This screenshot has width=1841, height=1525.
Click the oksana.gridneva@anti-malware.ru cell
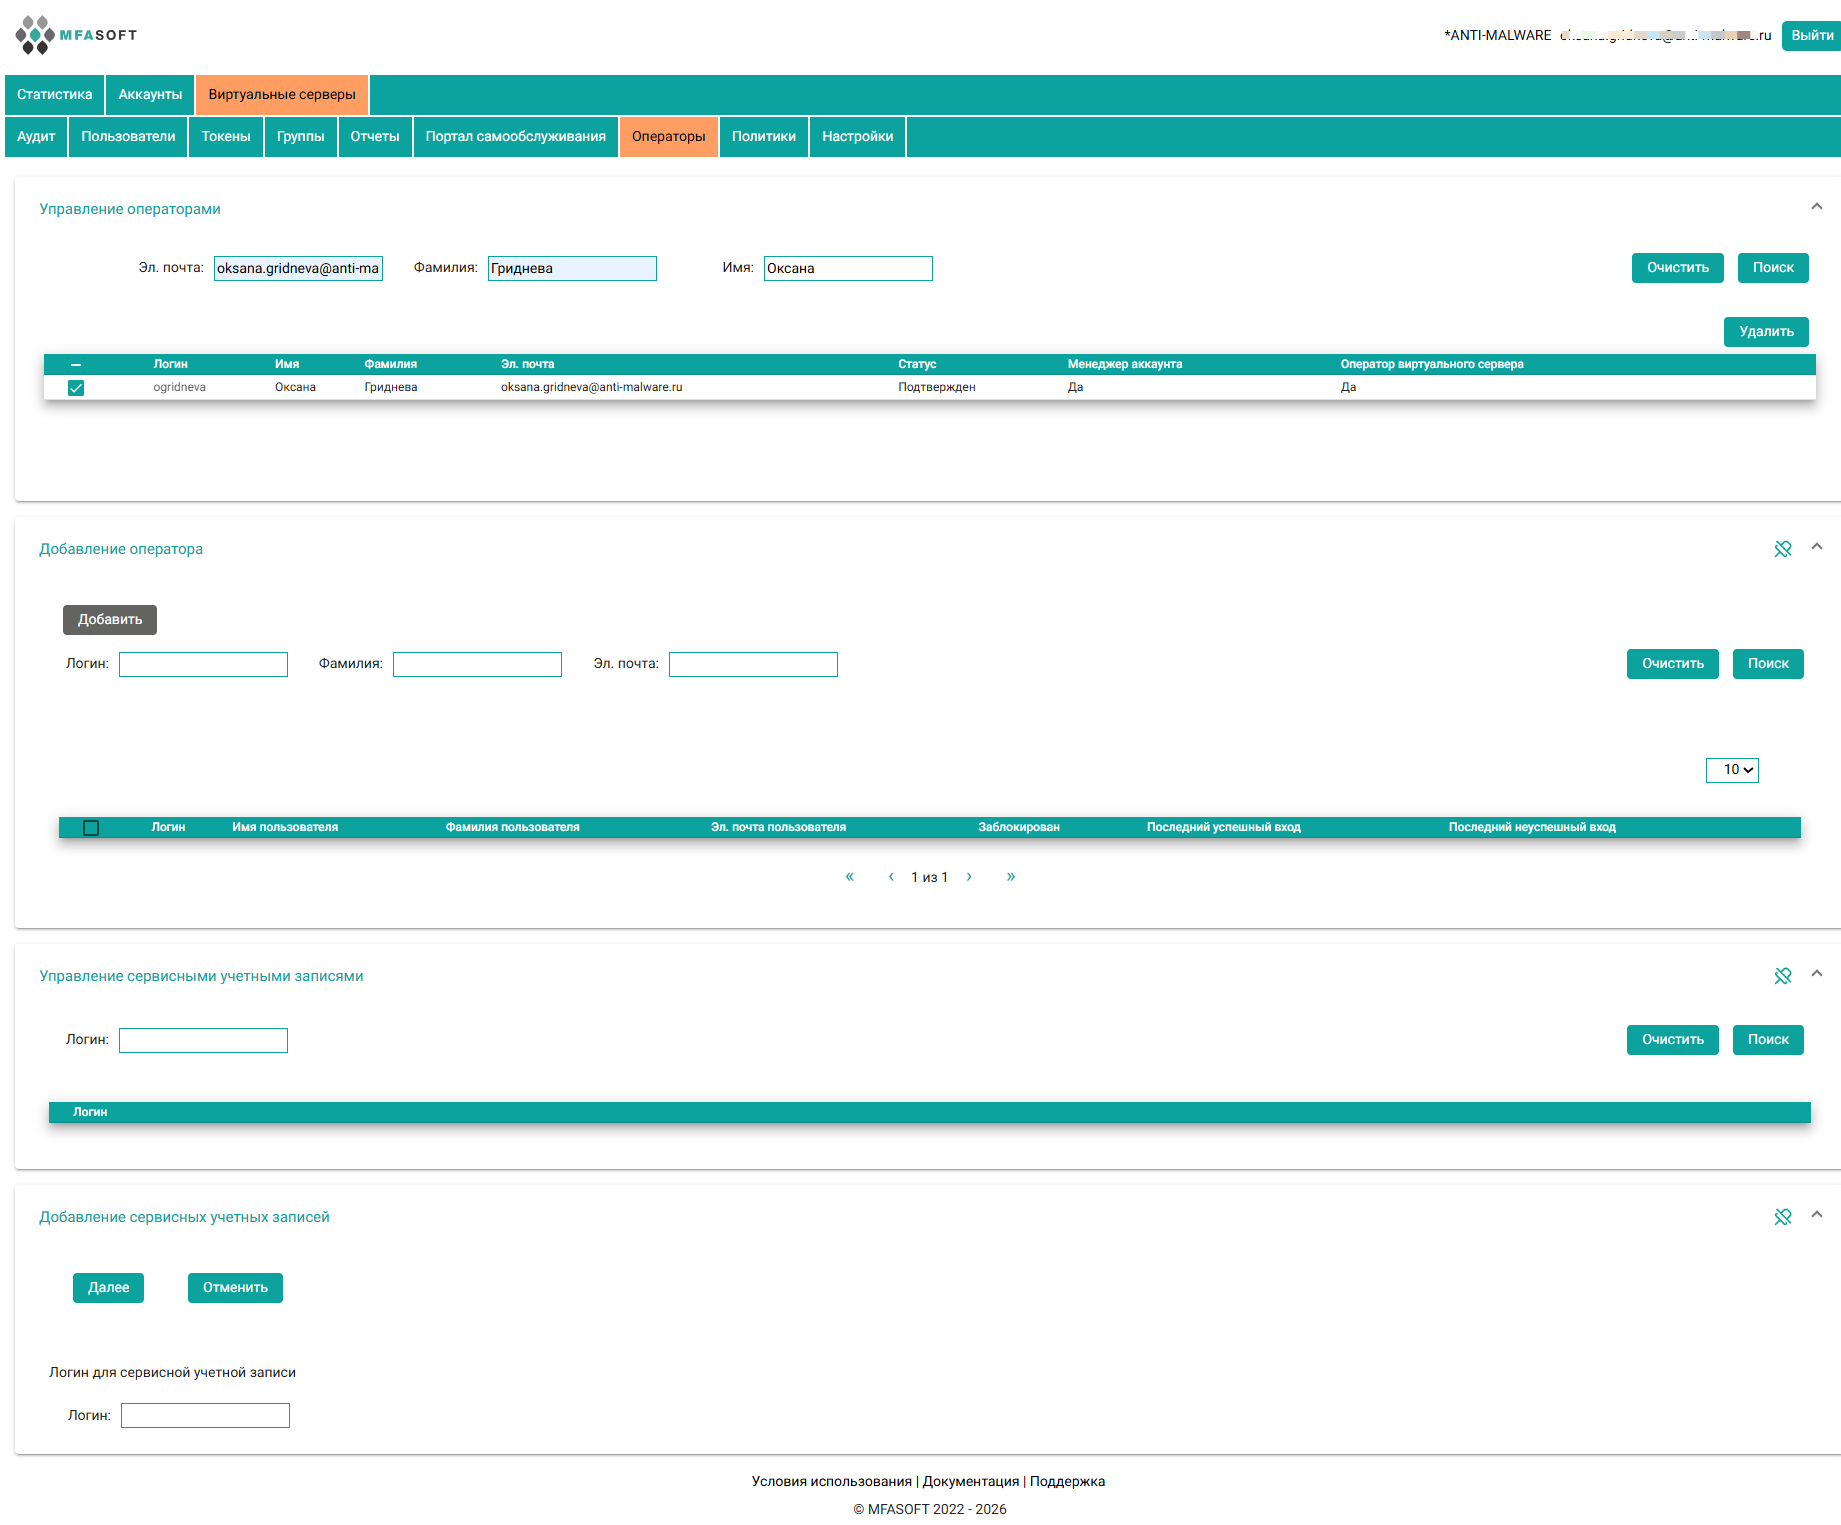[x=592, y=388]
